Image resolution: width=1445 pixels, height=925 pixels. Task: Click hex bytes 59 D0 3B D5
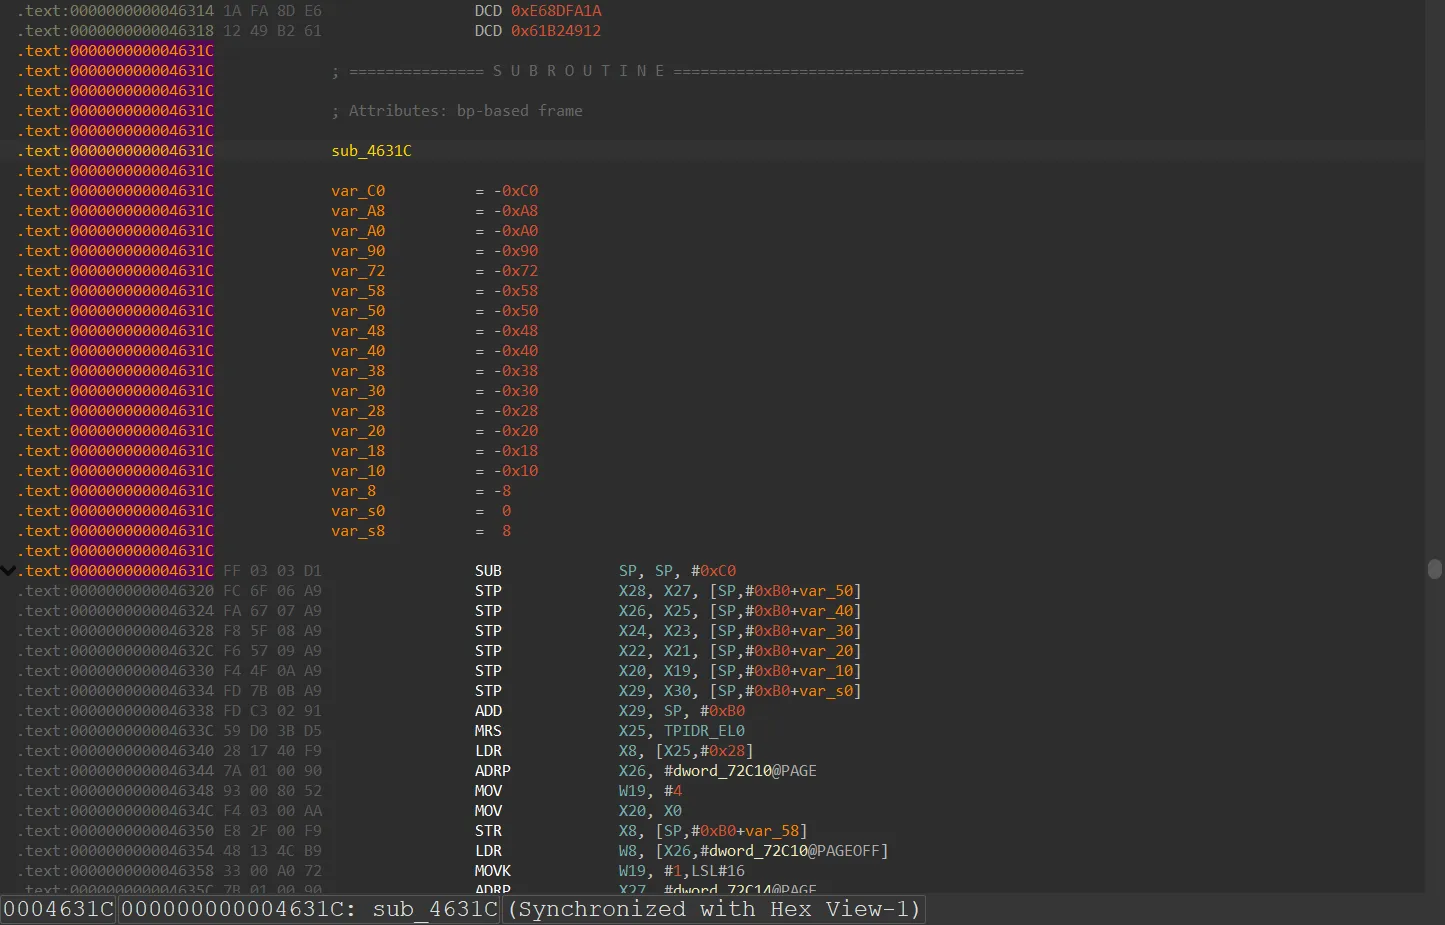[272, 731]
